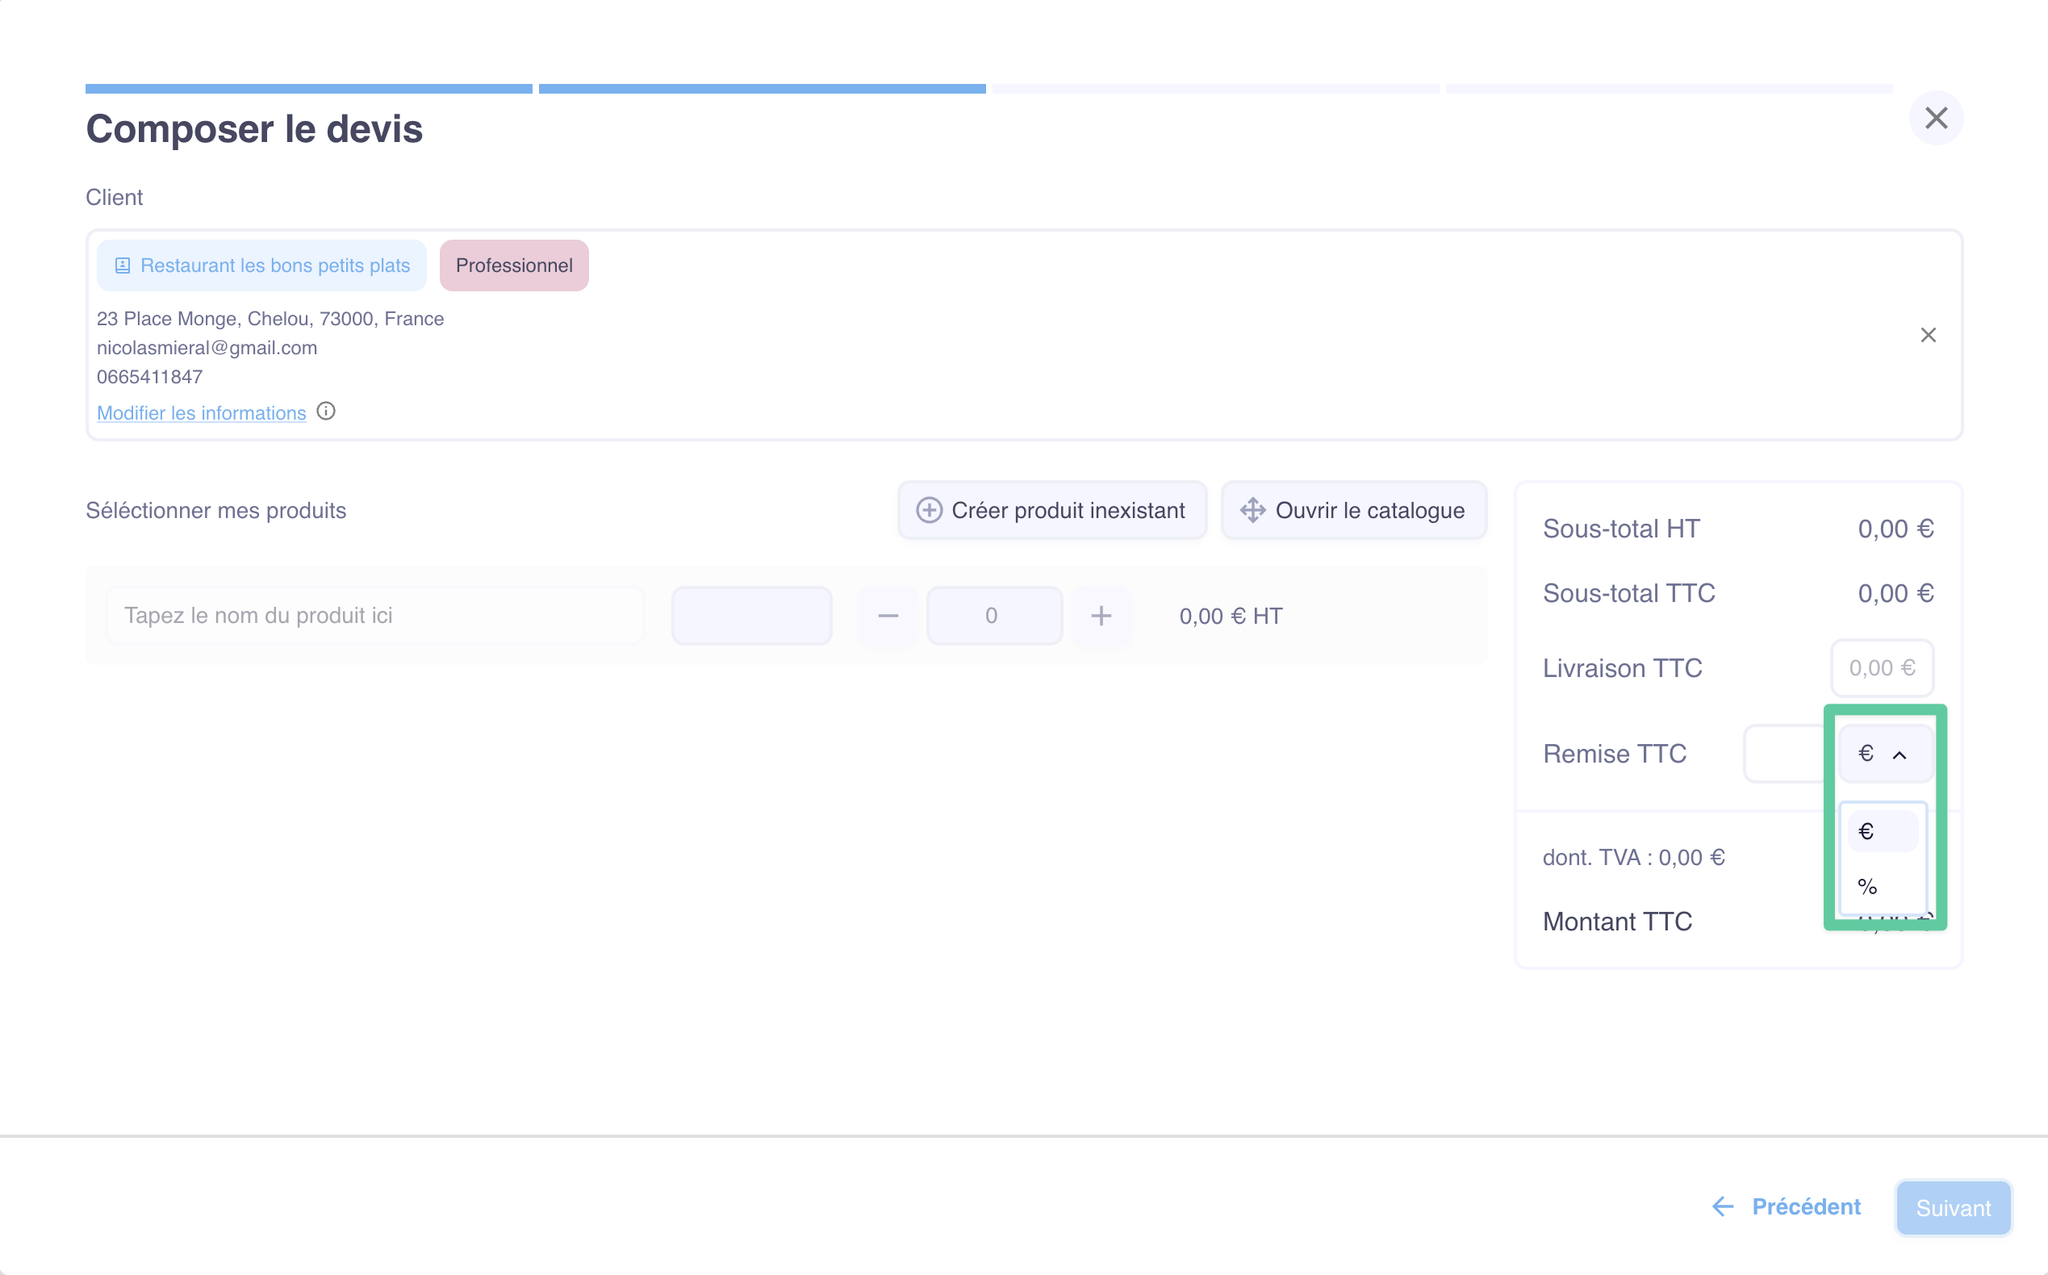Click the Livraison TTC amount field

[1881, 668]
